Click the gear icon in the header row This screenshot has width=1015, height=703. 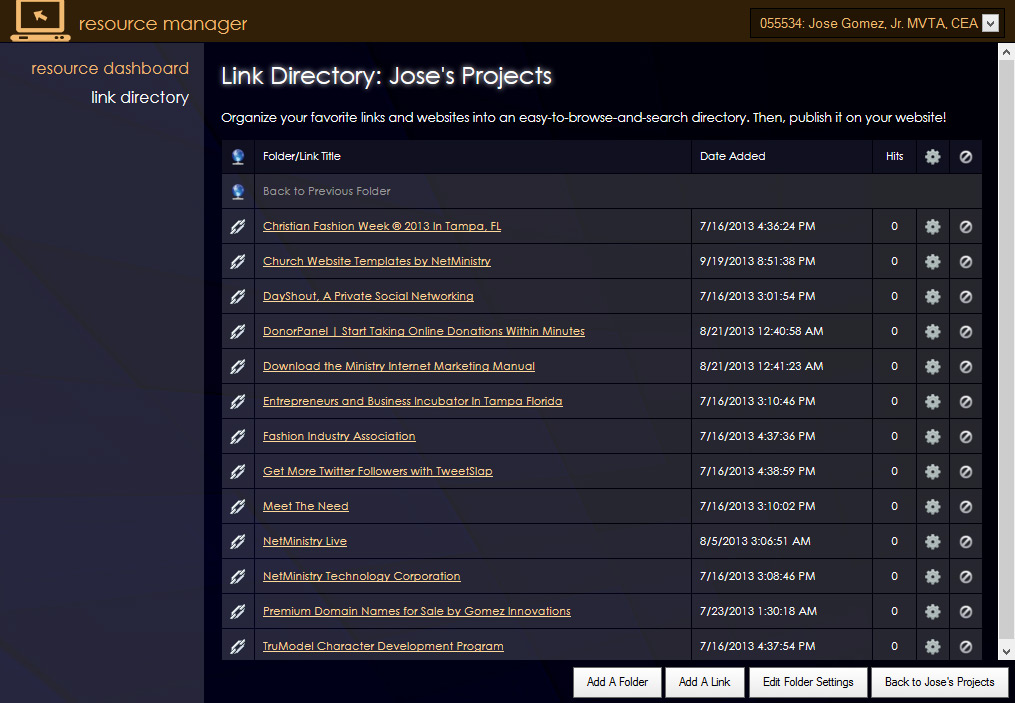click(x=932, y=156)
